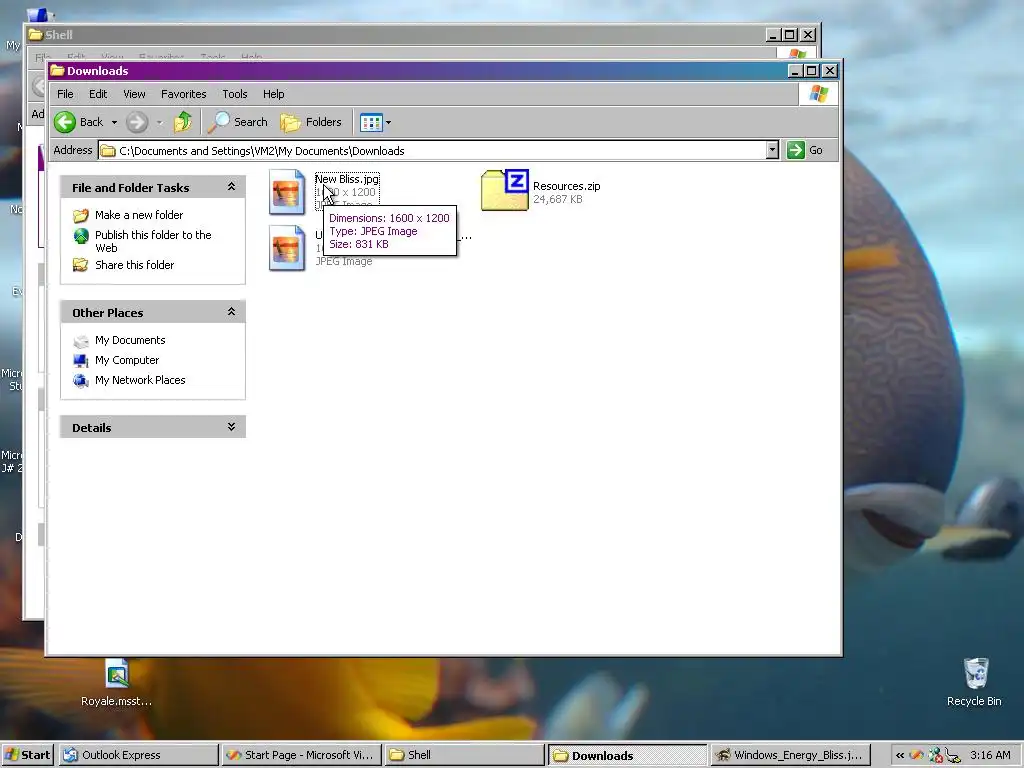
Task: Expand the Details panel
Action: 231,426
